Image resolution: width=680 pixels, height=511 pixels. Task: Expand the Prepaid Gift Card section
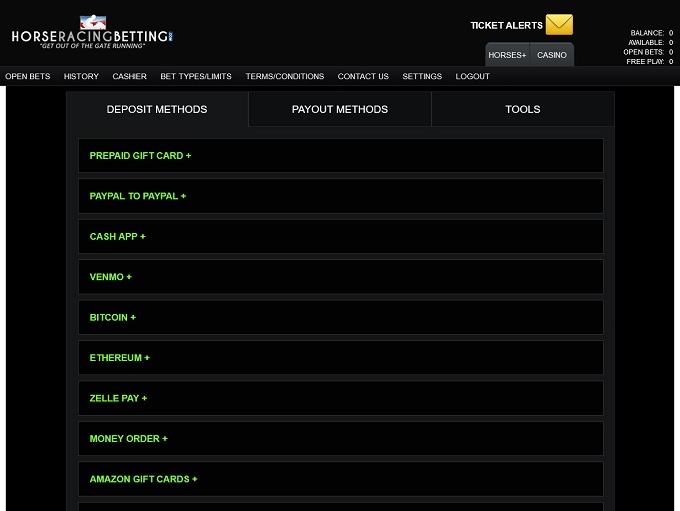(x=140, y=156)
